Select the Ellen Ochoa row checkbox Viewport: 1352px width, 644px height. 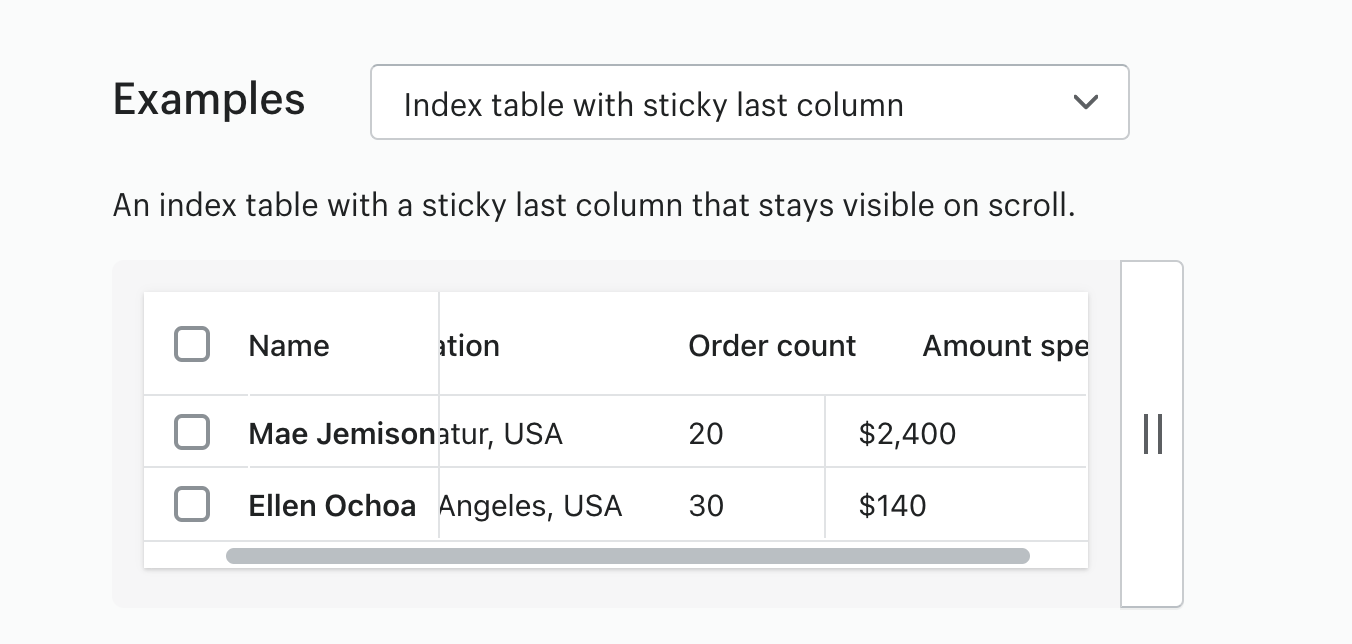192,505
